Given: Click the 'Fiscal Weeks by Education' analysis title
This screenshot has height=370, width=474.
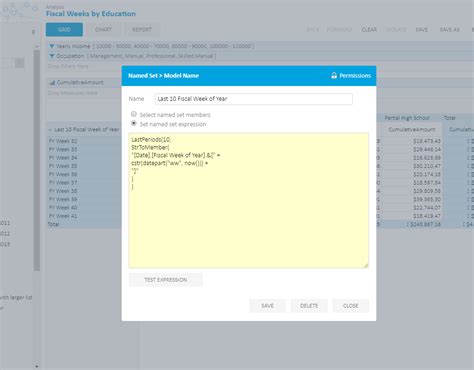Looking at the screenshot, I should [x=91, y=14].
